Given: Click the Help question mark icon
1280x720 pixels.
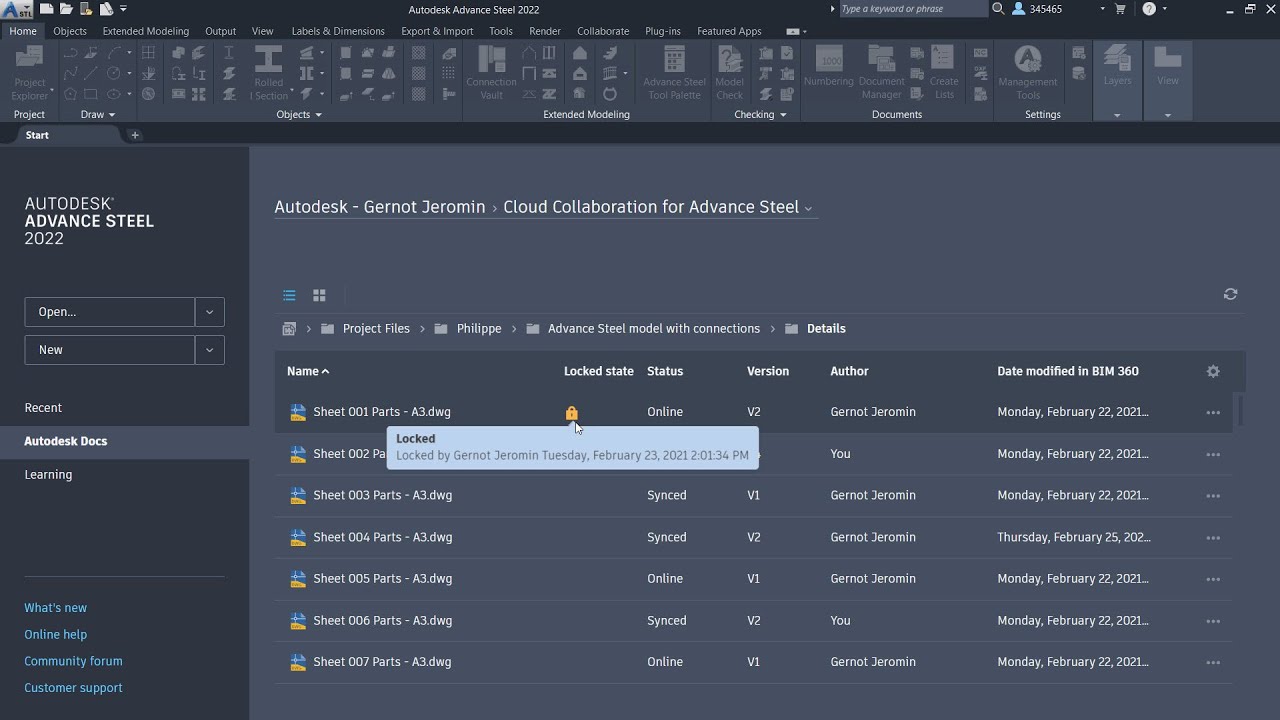Looking at the screenshot, I should tap(1149, 9).
